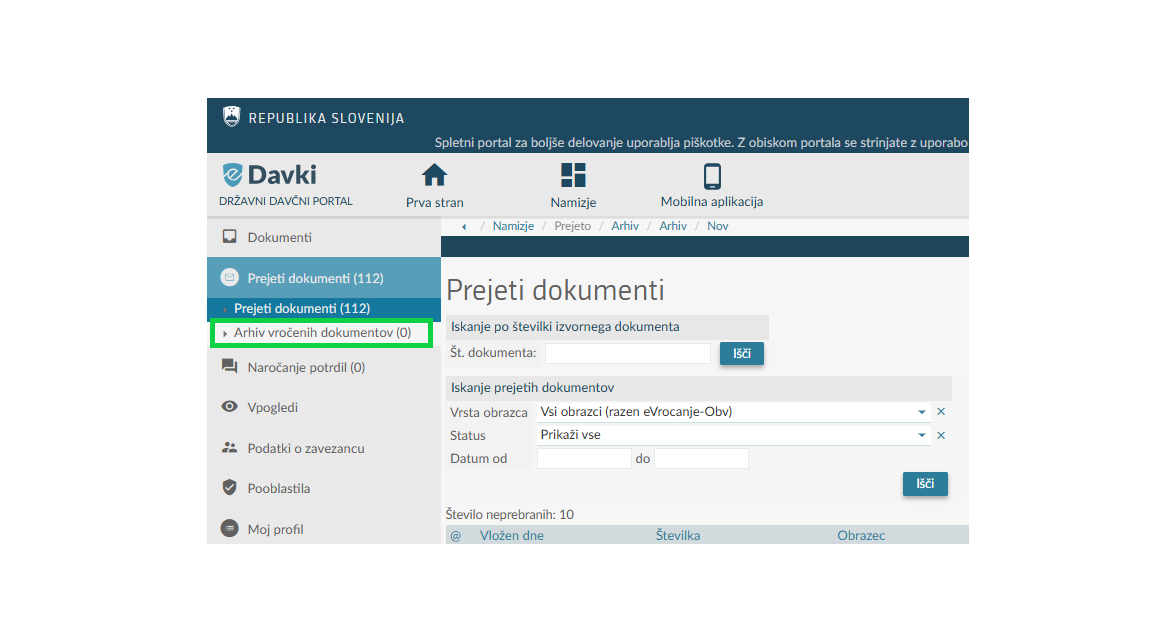Click the Število neprebranih: 10 text
The image size is (1176, 642).
509,514
